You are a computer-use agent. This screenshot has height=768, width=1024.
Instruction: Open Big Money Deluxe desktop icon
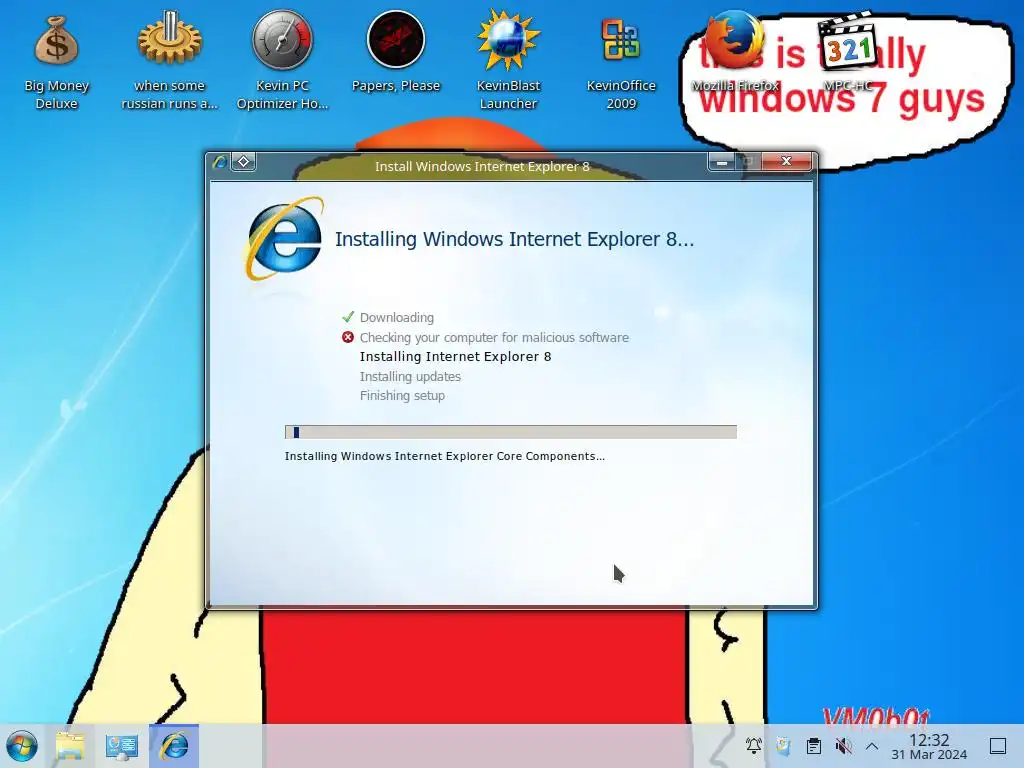tap(56, 62)
